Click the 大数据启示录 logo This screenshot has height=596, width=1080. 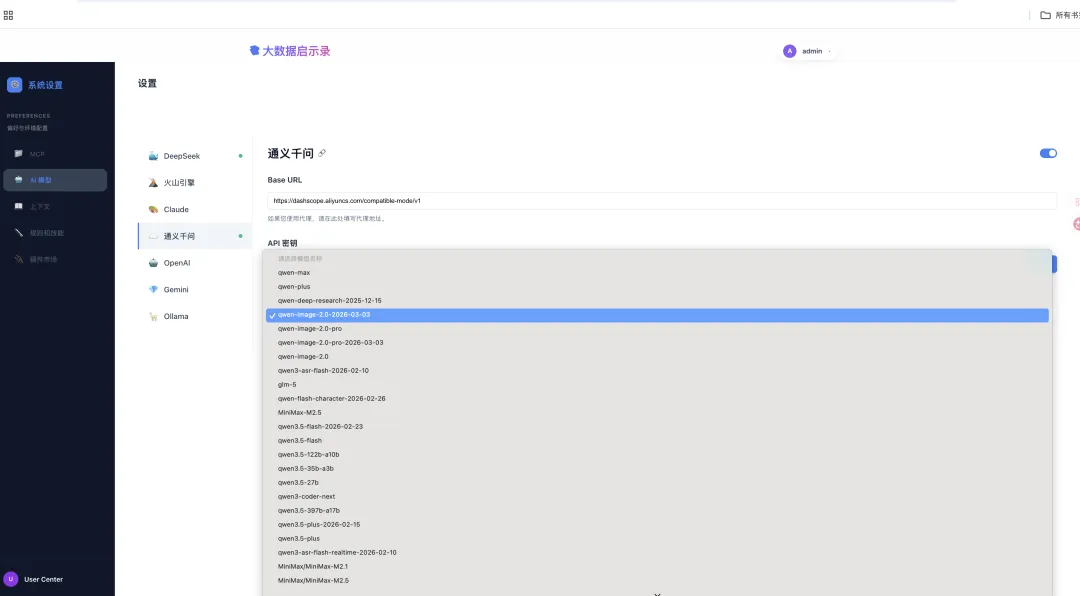[x=289, y=51]
